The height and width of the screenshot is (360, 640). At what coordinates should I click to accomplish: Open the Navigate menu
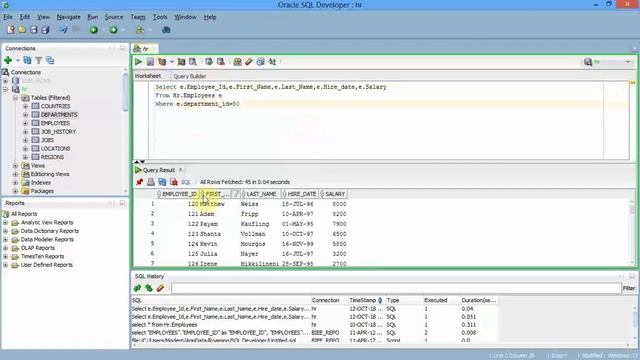(x=68, y=17)
